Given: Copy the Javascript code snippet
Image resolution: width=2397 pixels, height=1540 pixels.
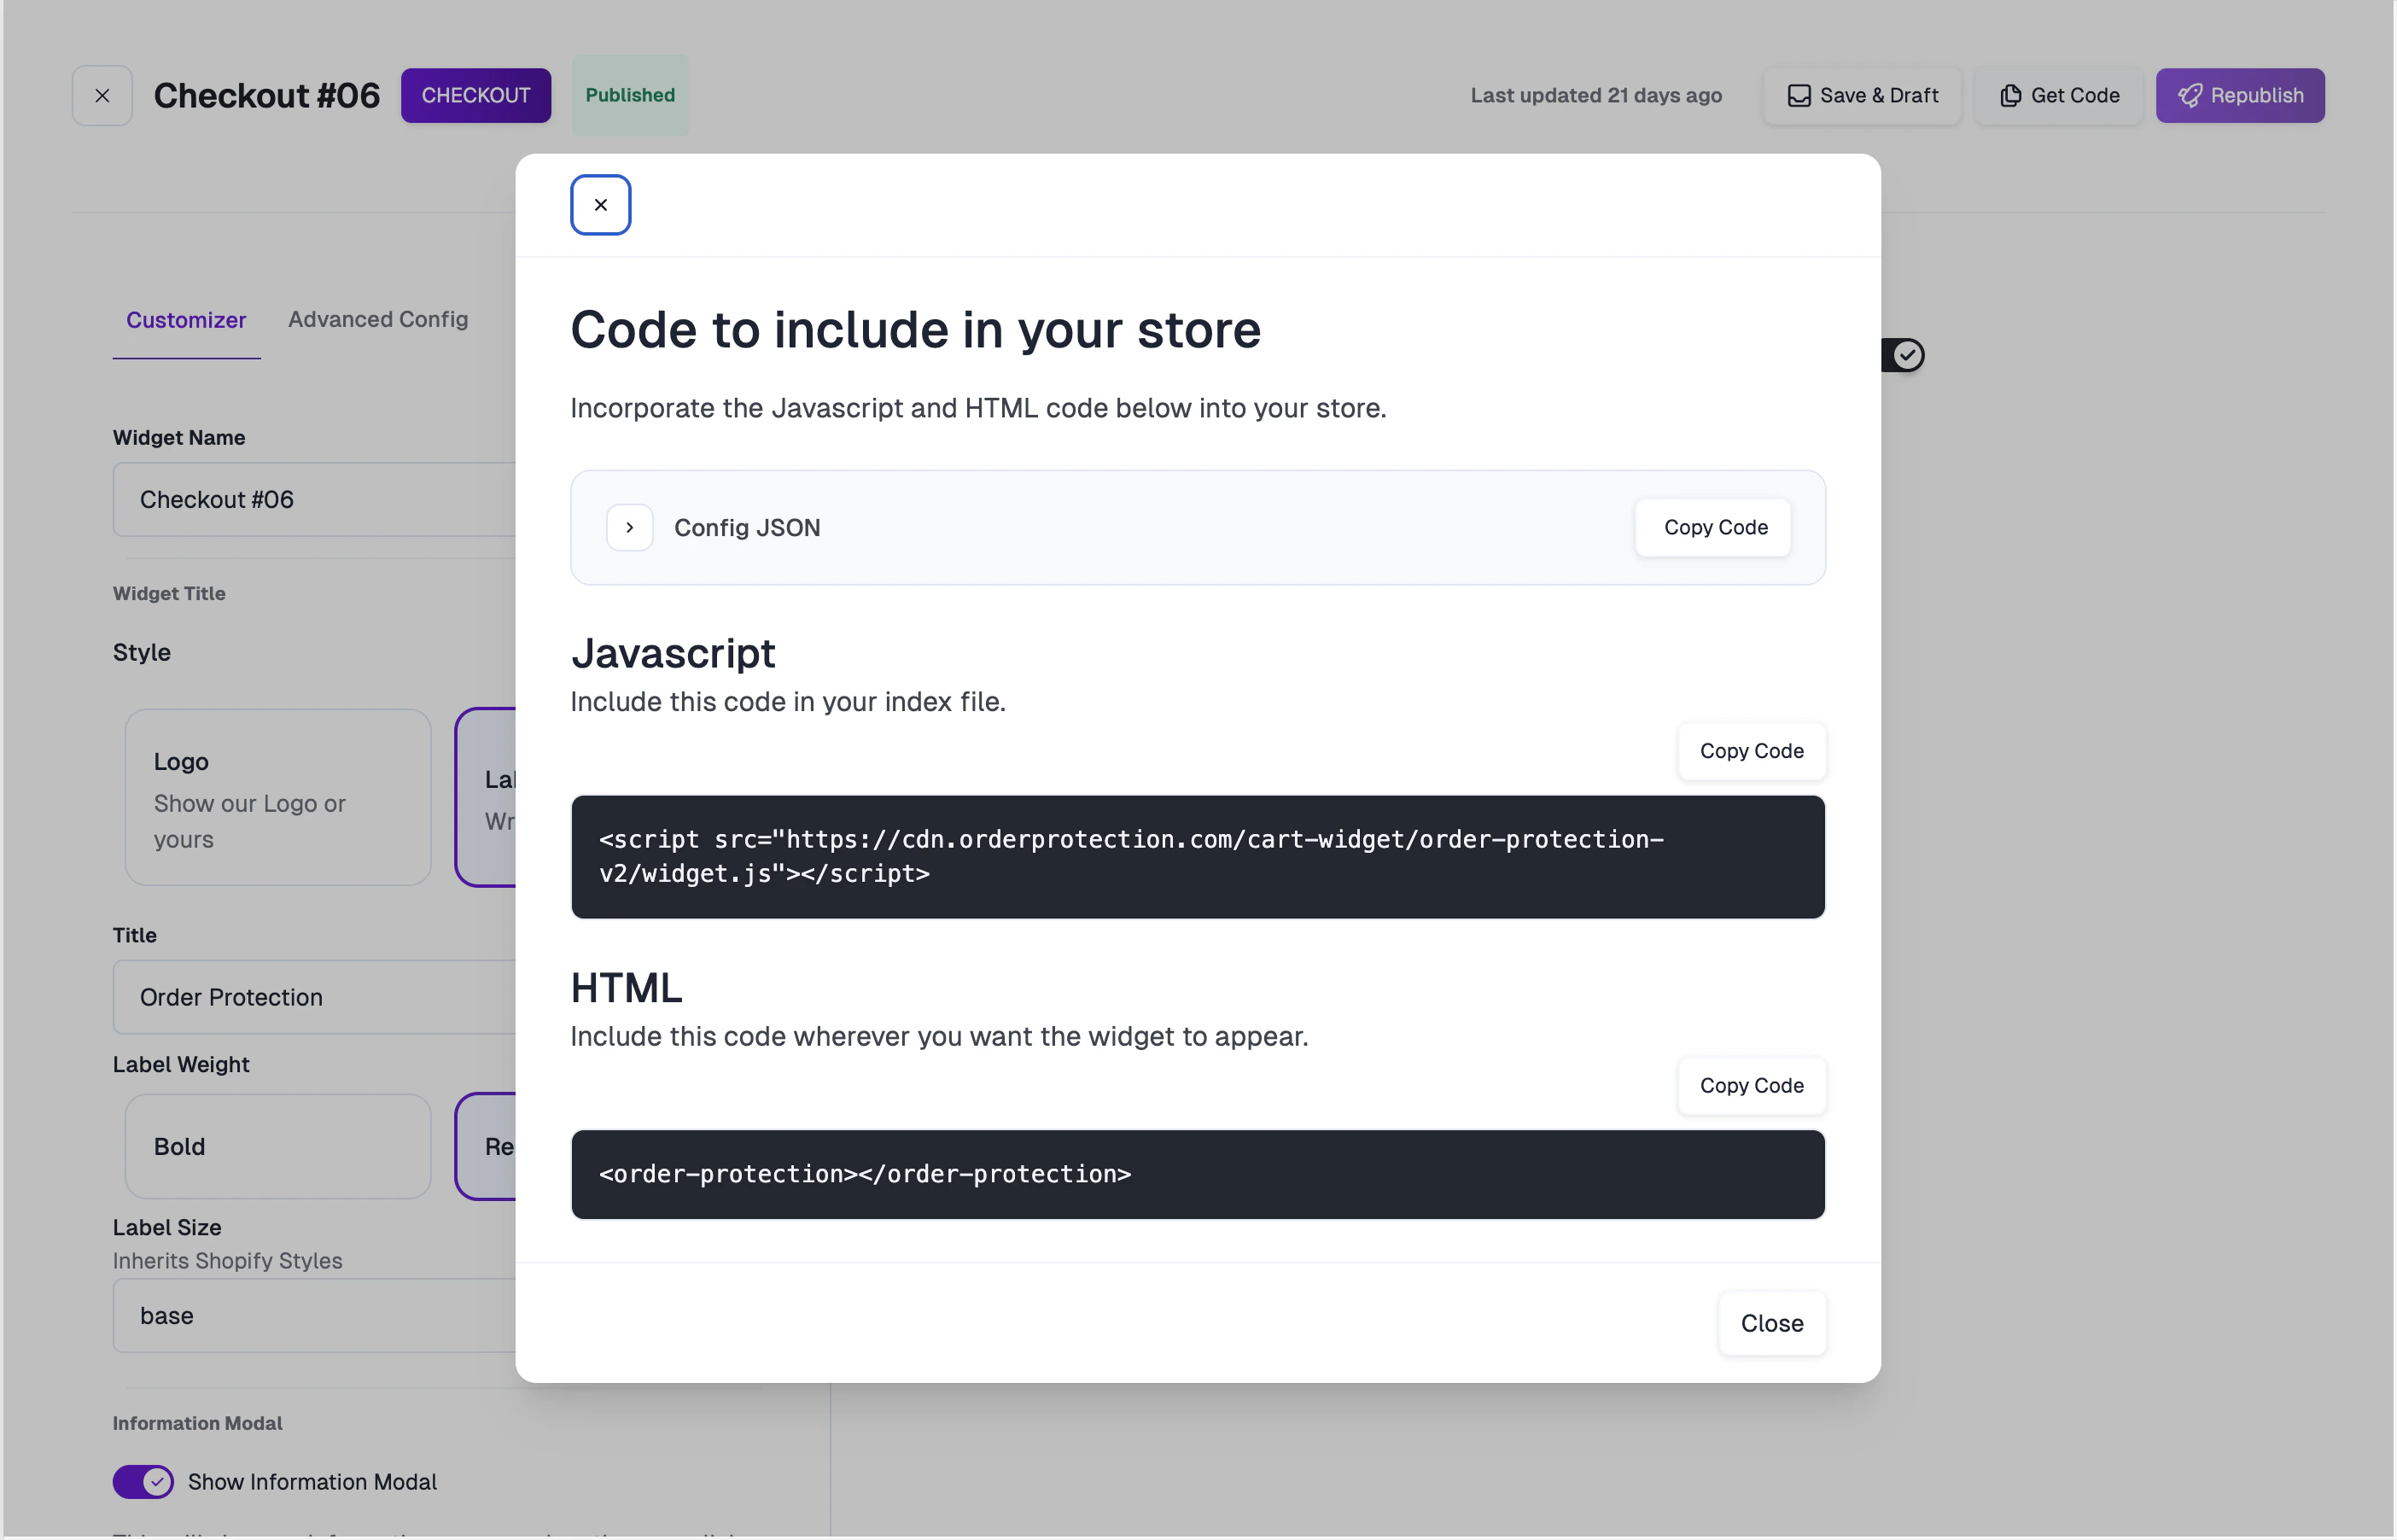Looking at the screenshot, I should click(x=1750, y=751).
